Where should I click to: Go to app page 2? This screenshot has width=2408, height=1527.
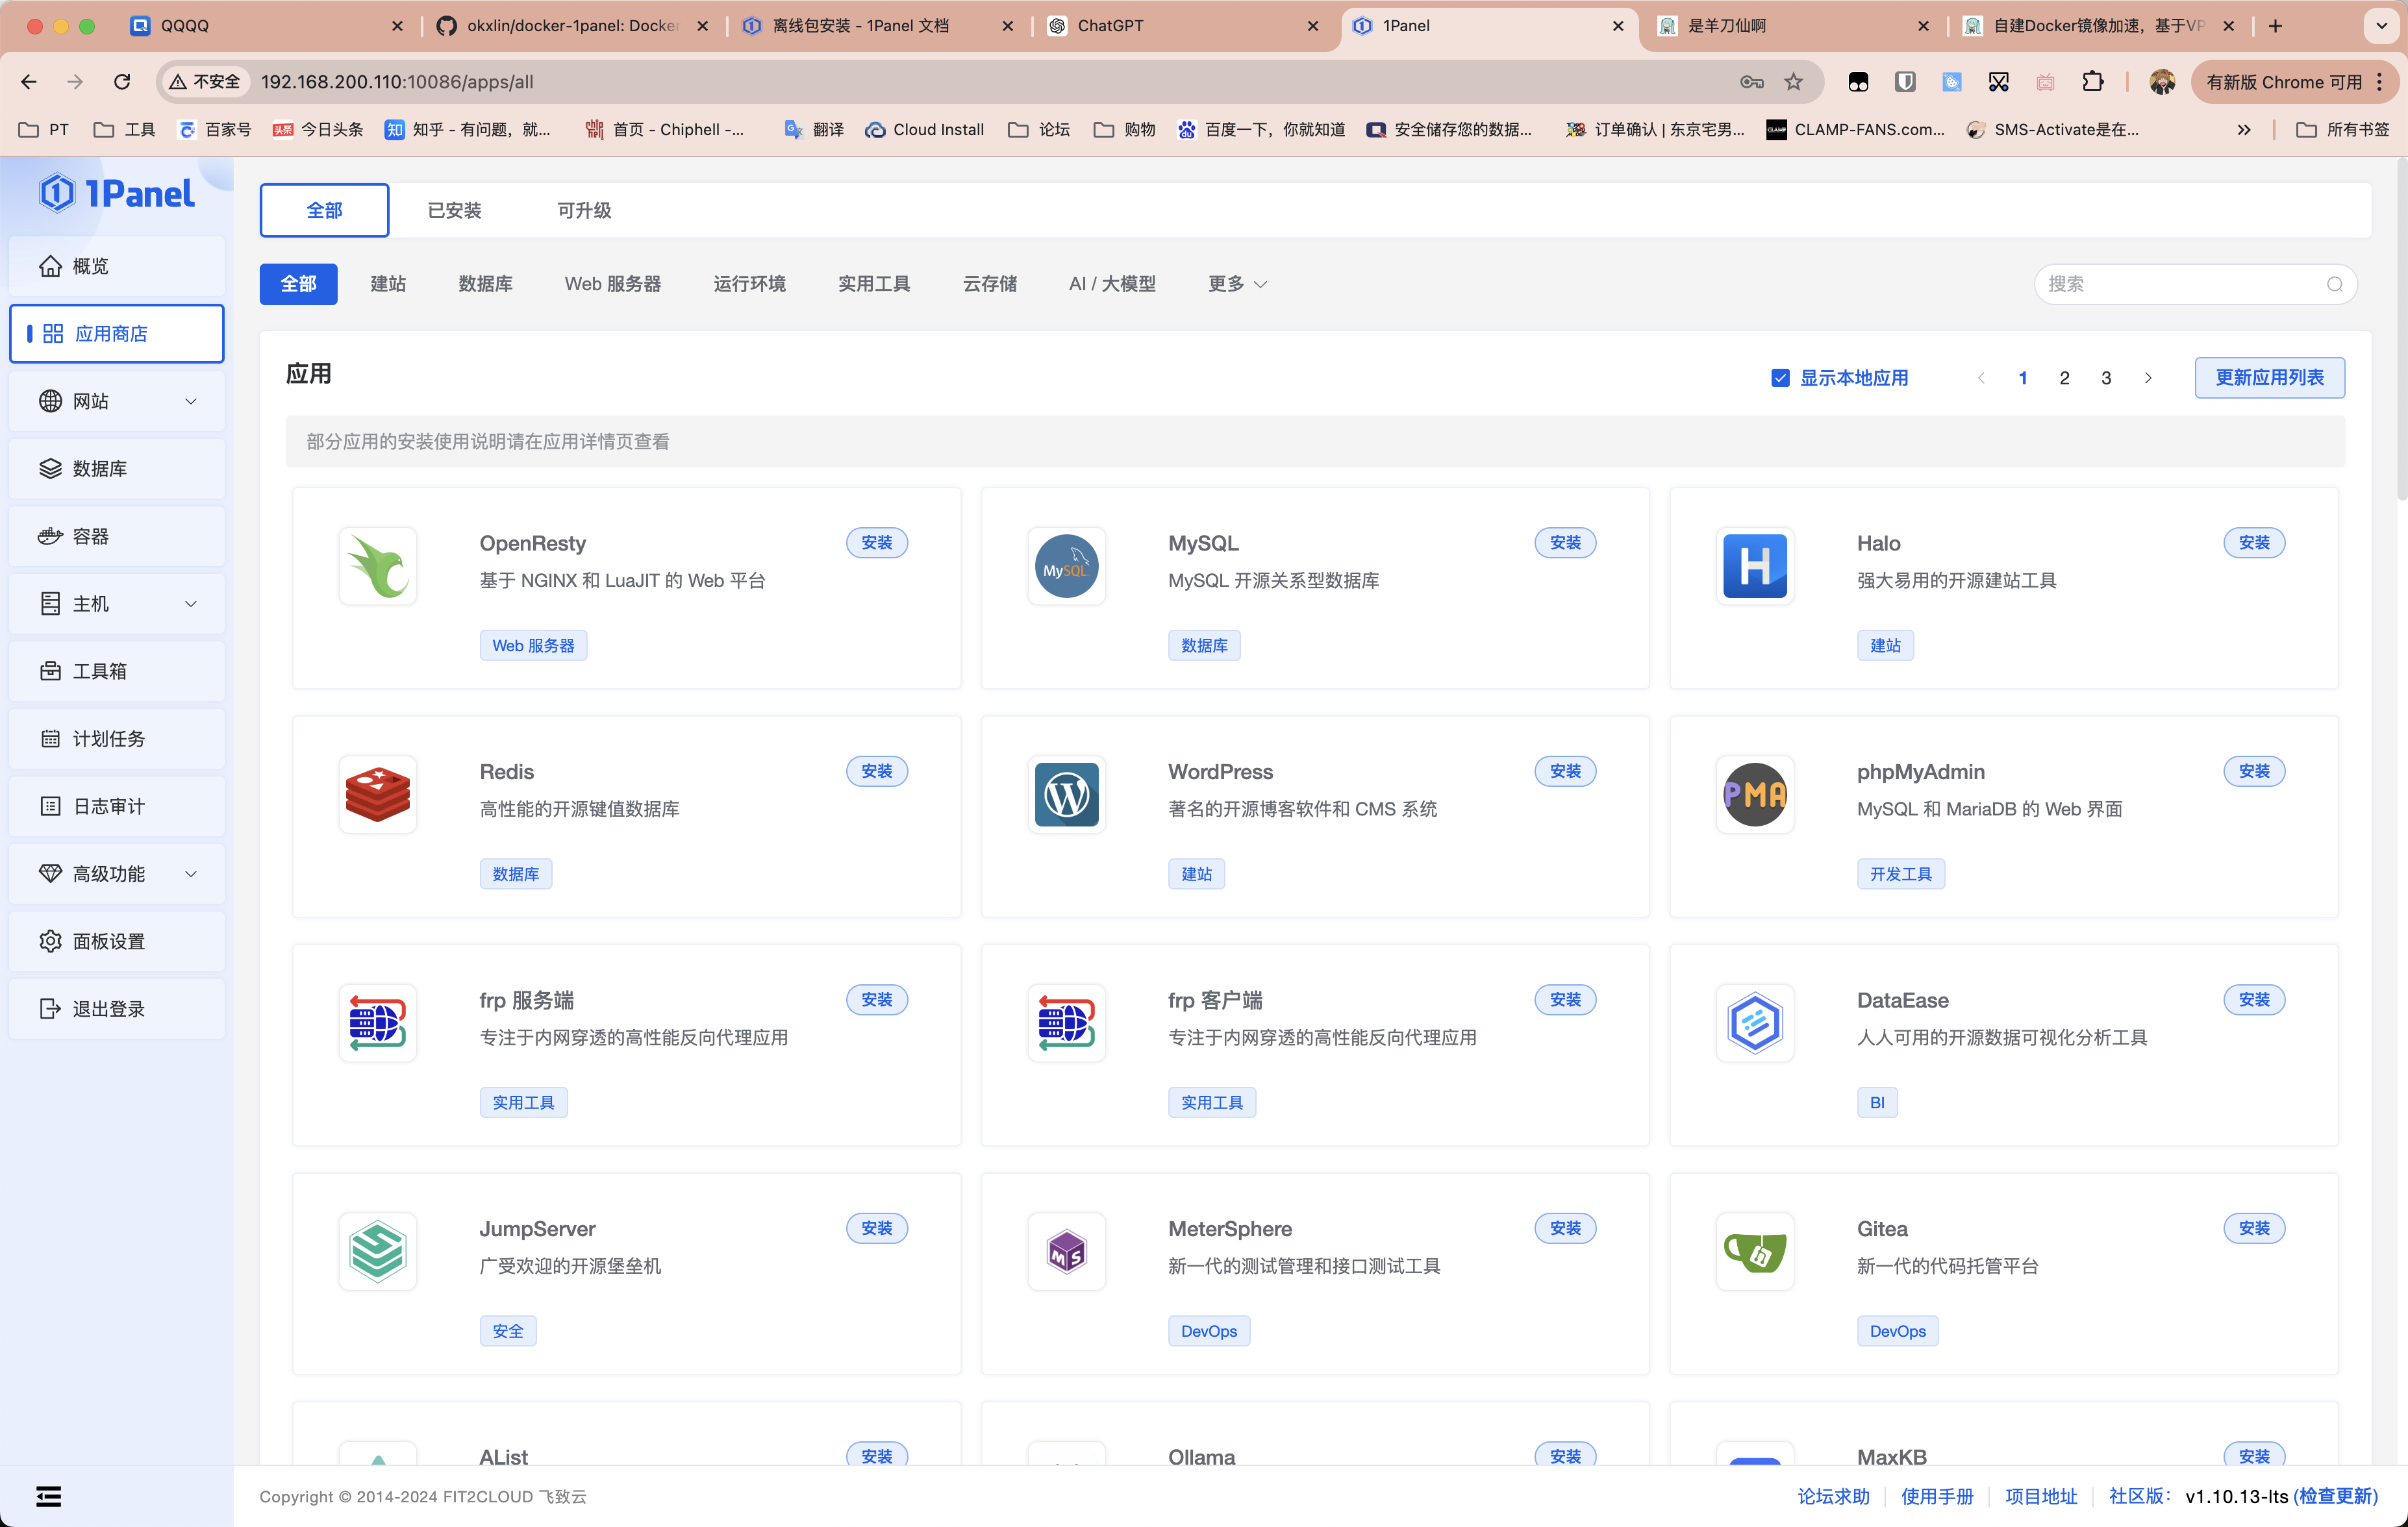pos(2064,378)
